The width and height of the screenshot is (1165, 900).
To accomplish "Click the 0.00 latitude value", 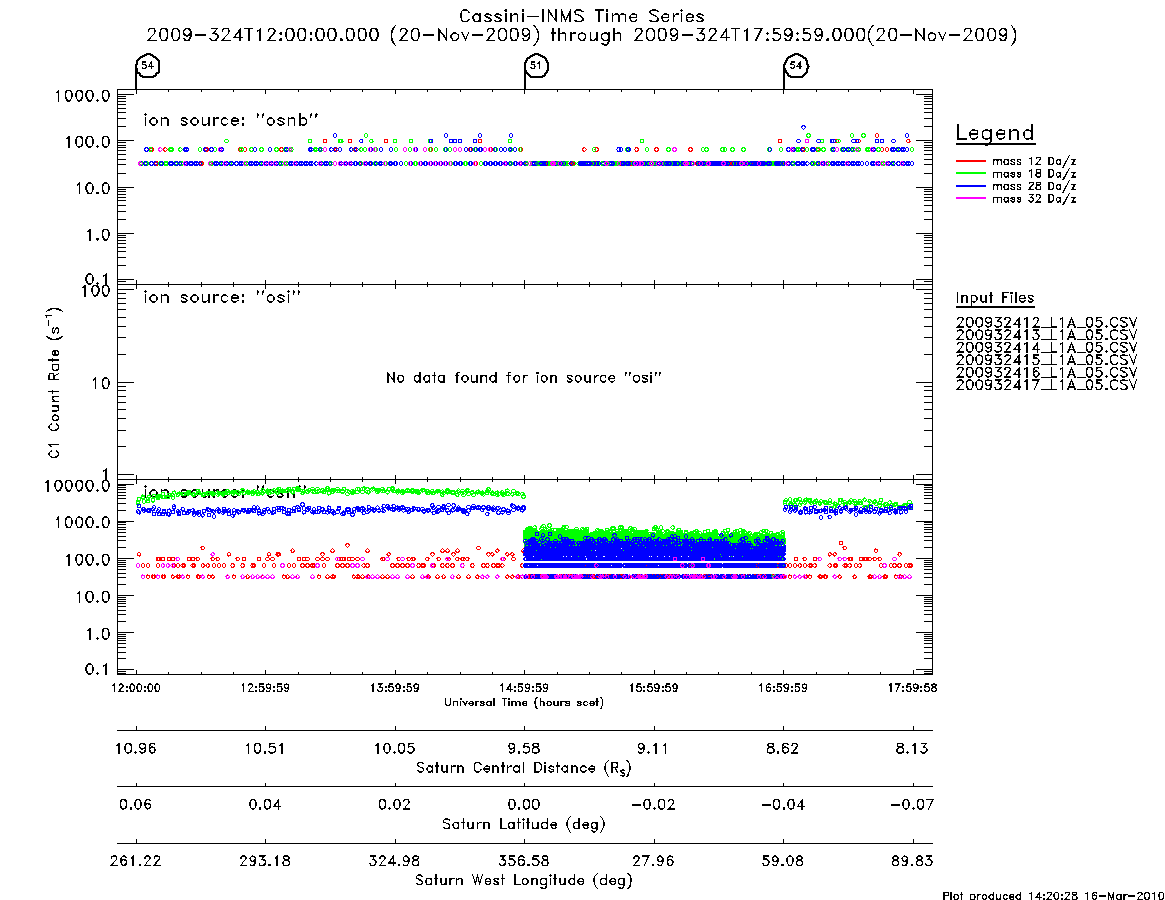I will tap(524, 805).
